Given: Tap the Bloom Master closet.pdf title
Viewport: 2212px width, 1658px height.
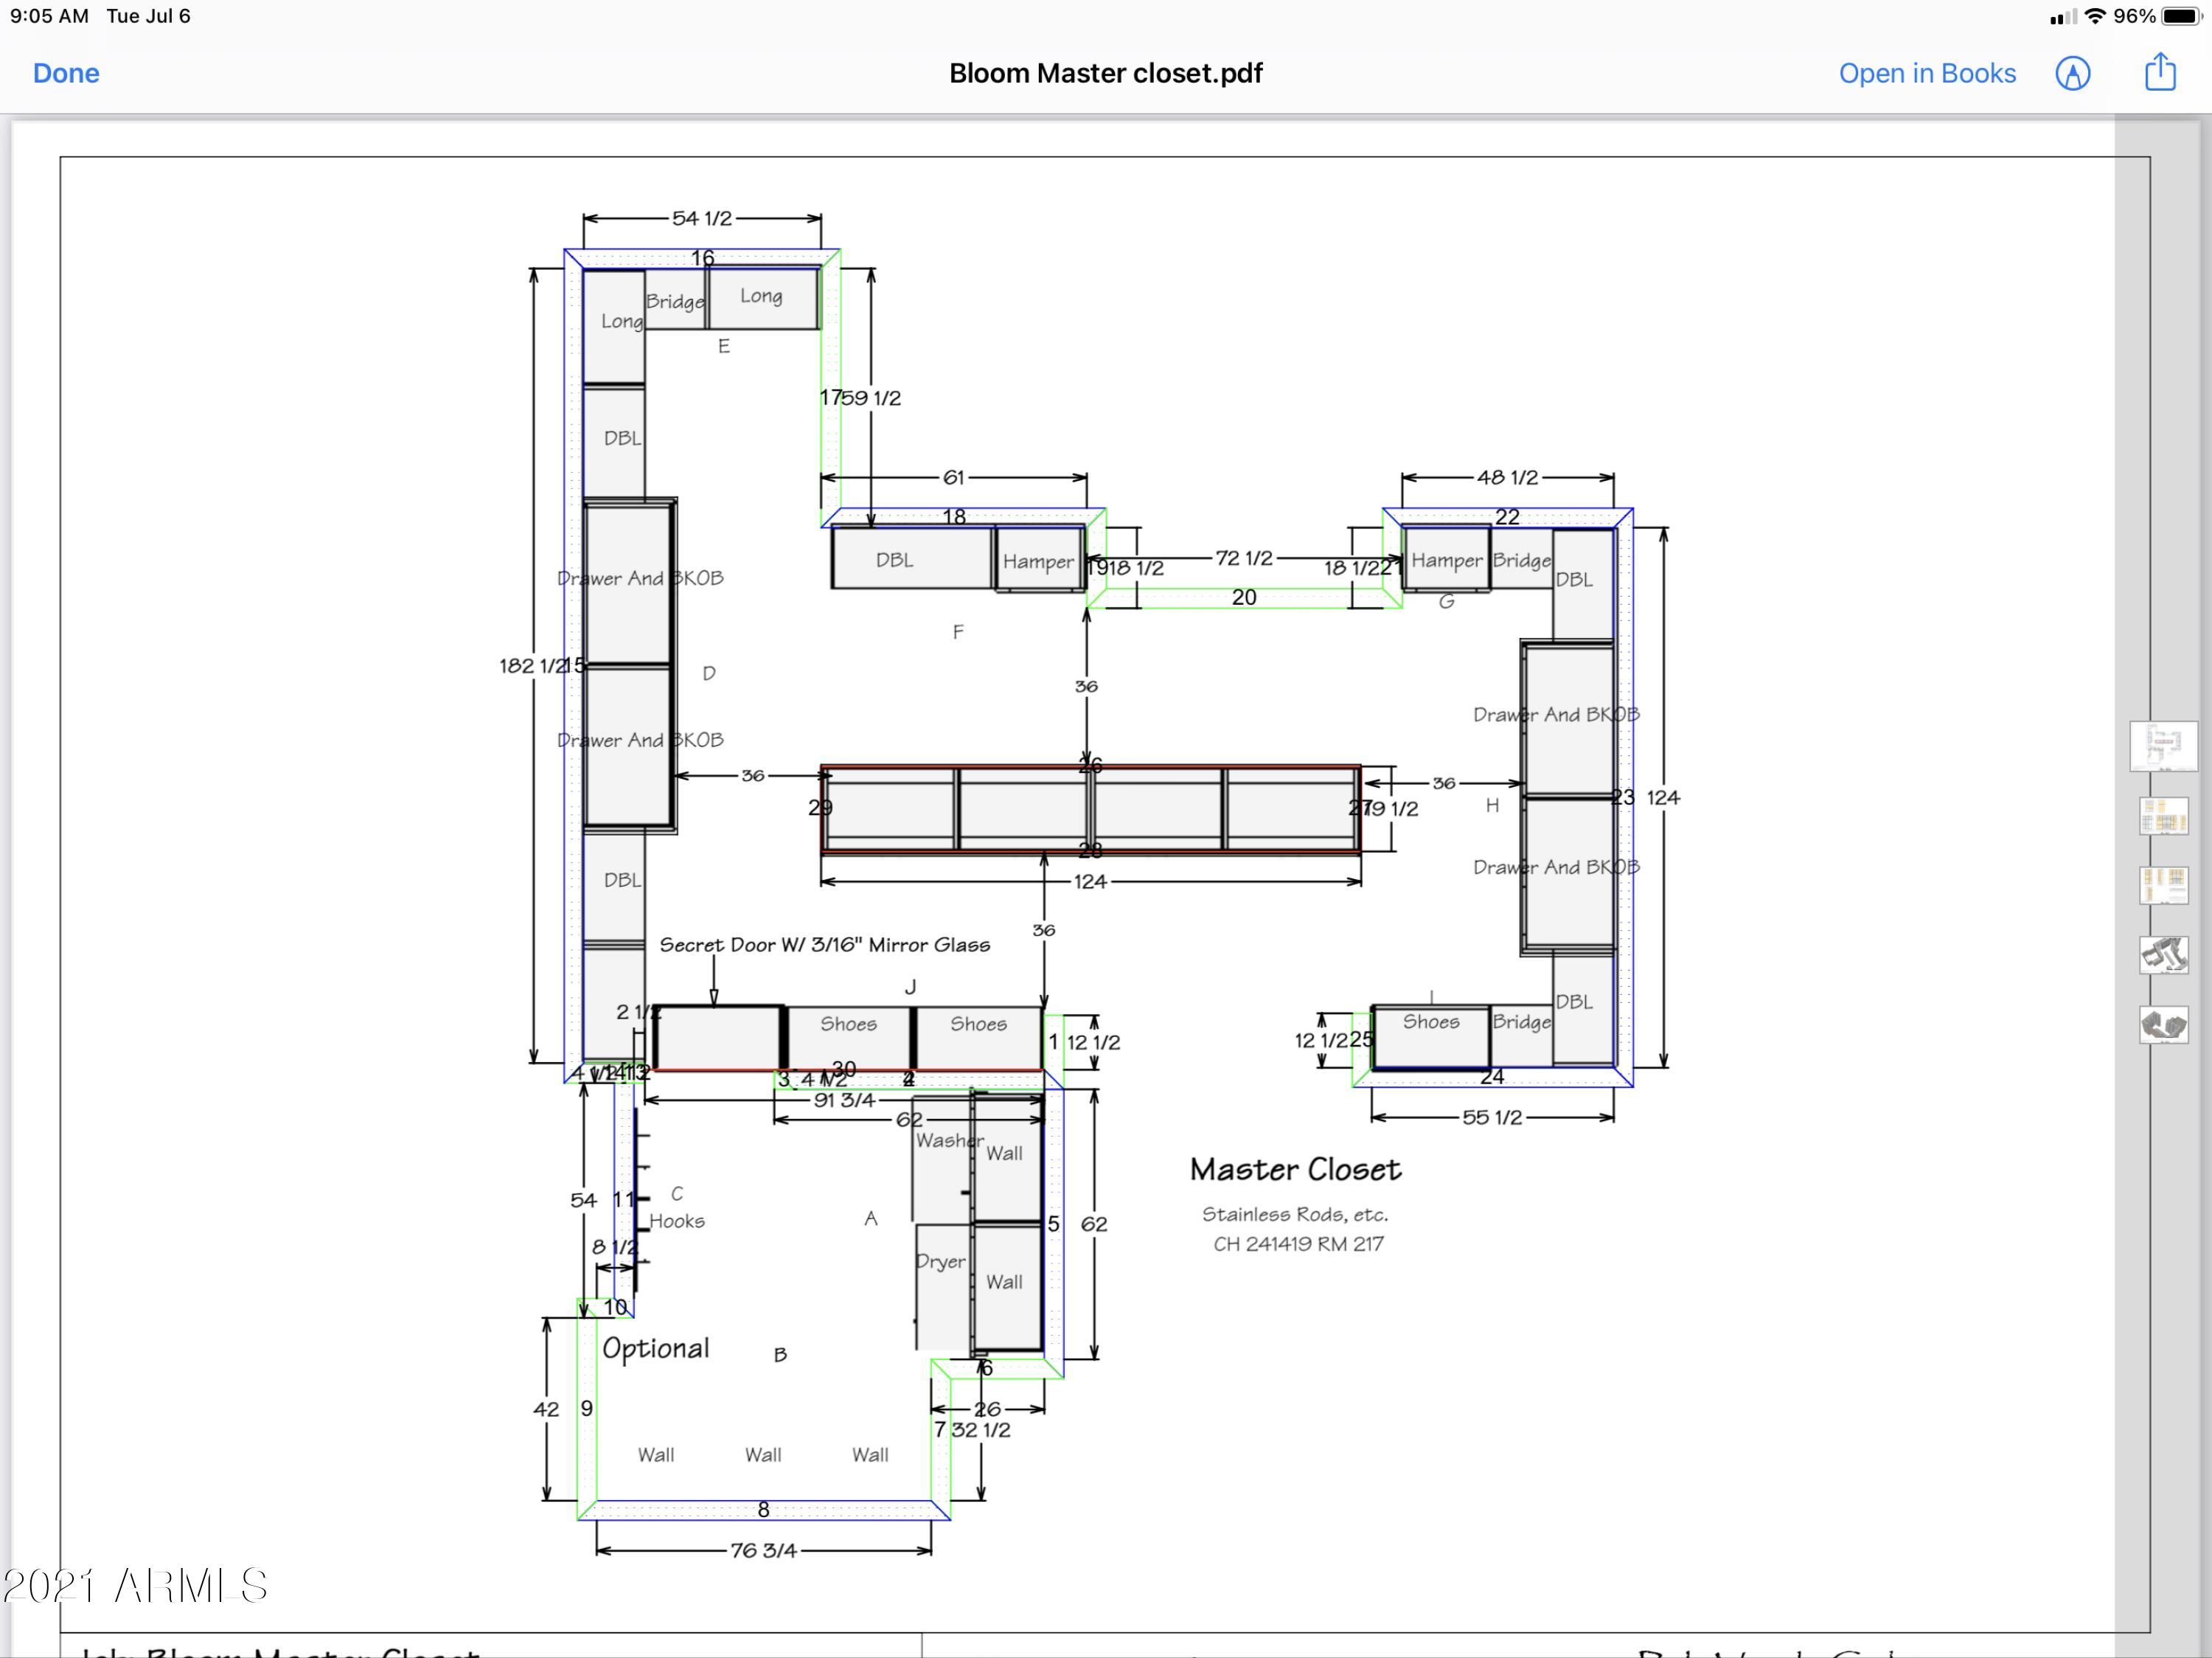Looking at the screenshot, I should click(x=1105, y=73).
